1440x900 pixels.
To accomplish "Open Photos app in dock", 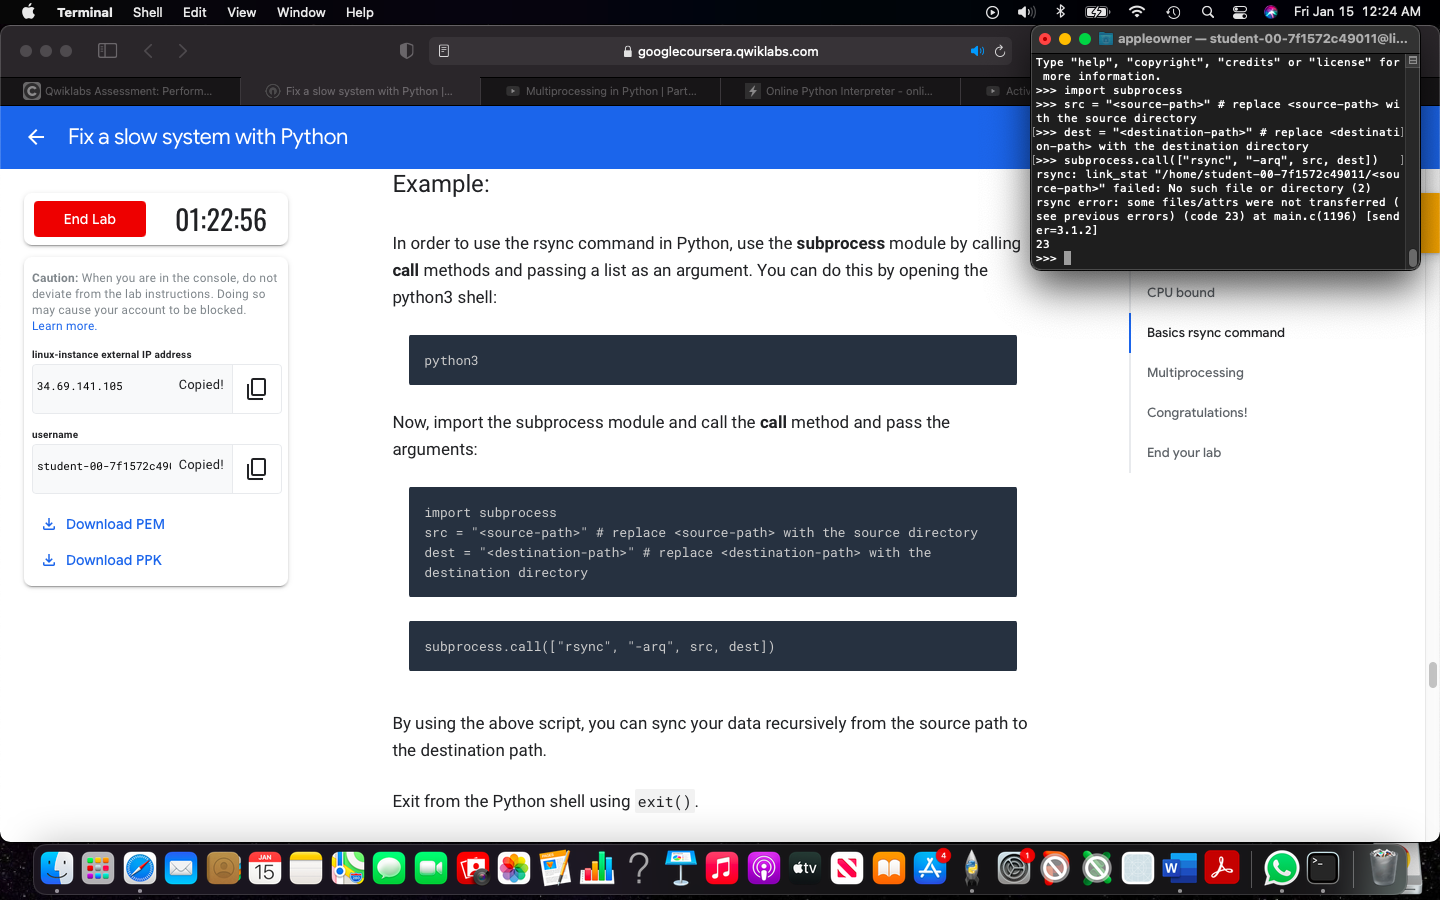I will (514, 868).
